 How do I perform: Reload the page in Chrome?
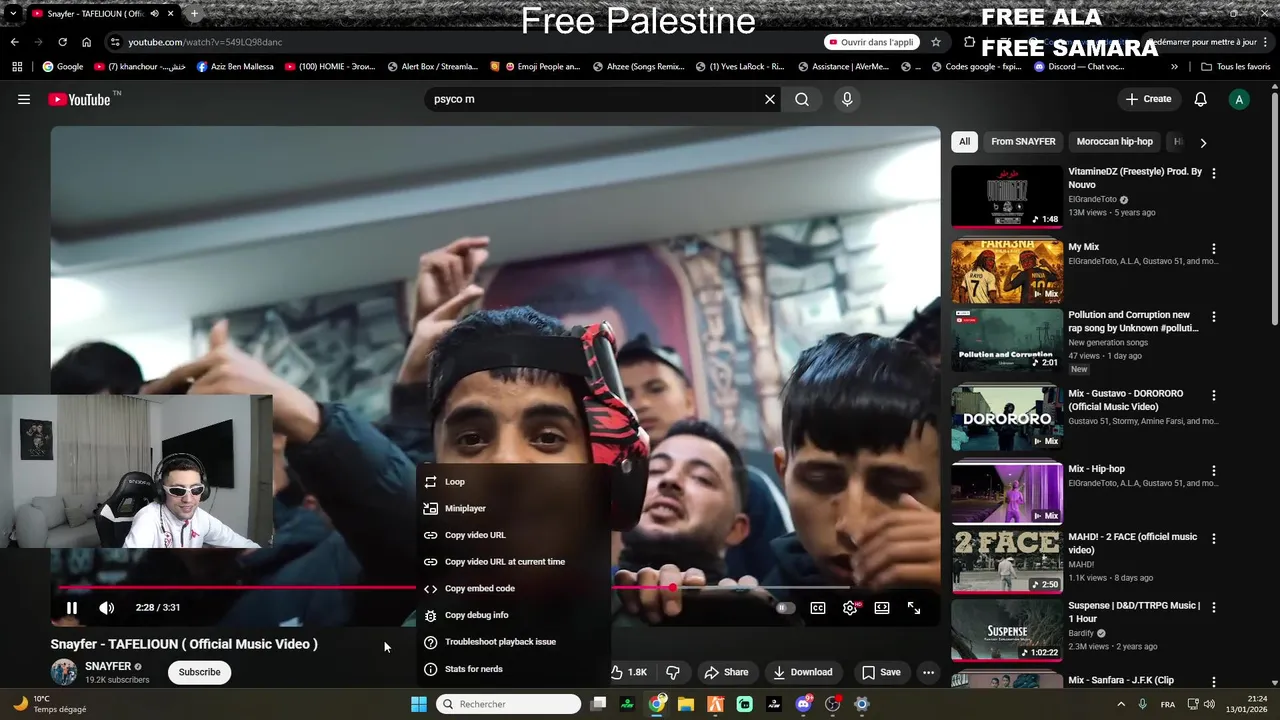[x=62, y=42]
